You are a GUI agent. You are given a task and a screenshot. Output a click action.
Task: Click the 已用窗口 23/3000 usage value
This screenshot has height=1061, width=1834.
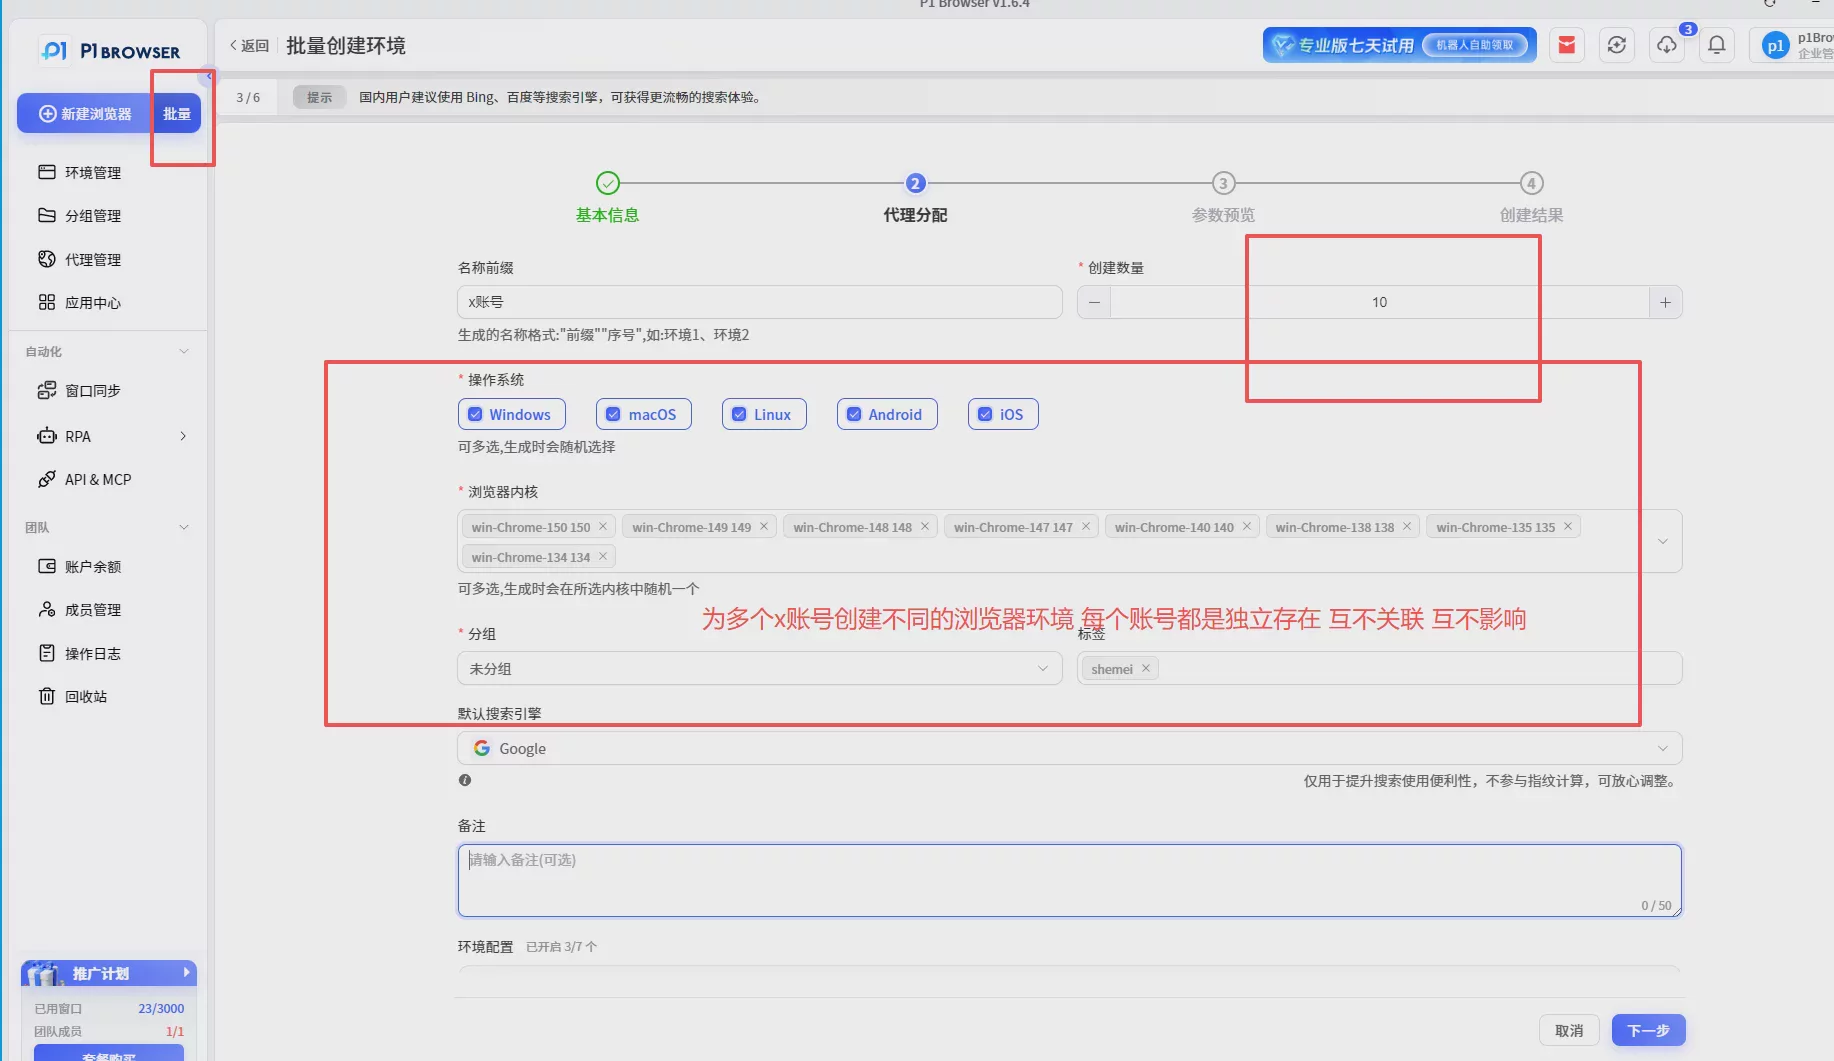(x=161, y=1008)
